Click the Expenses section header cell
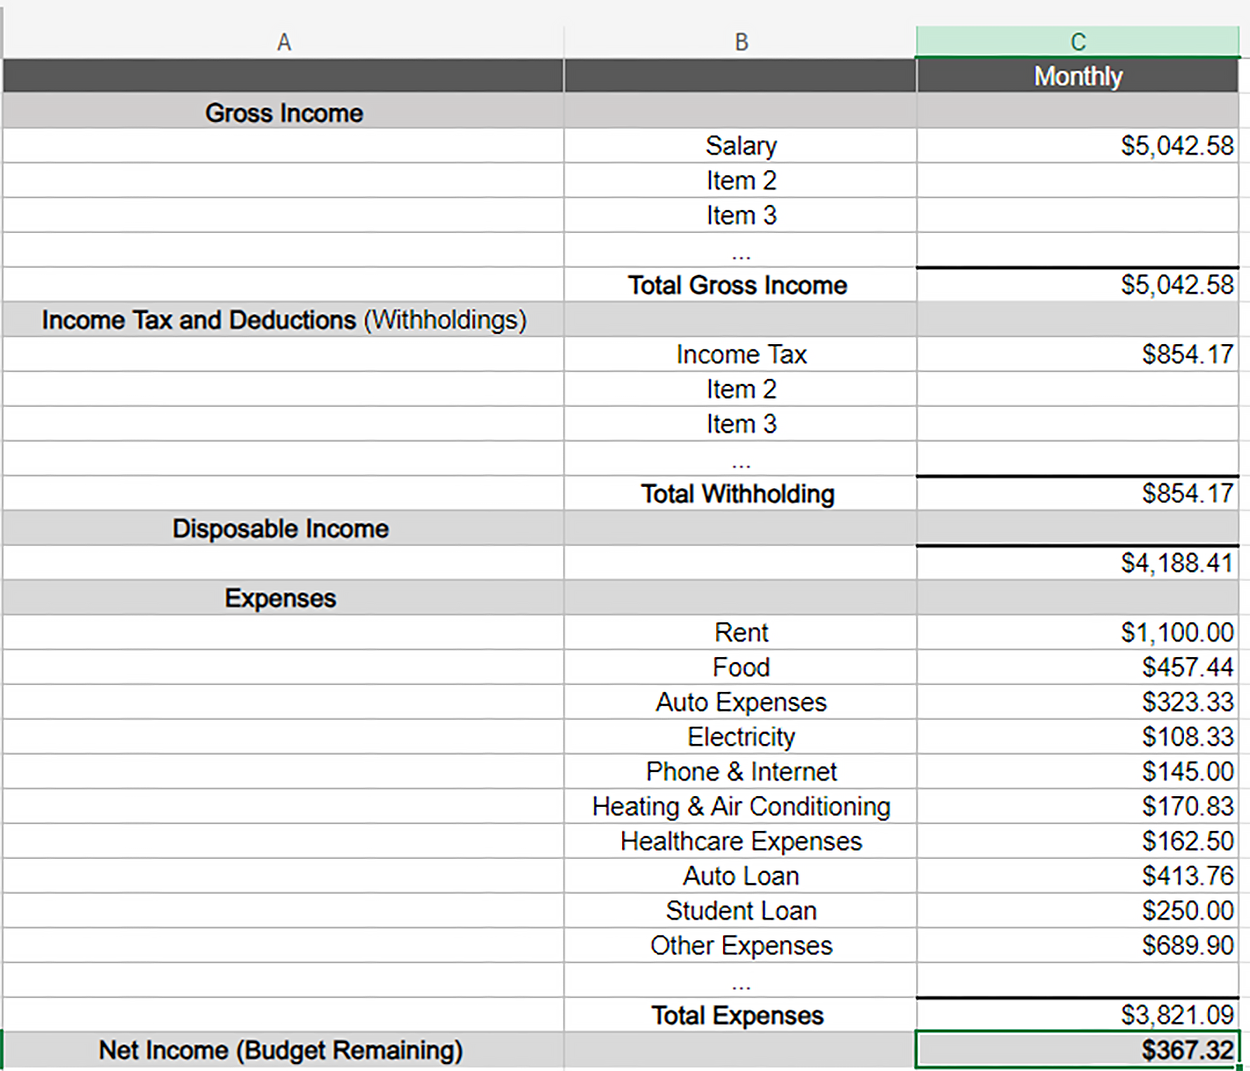 pos(284,597)
